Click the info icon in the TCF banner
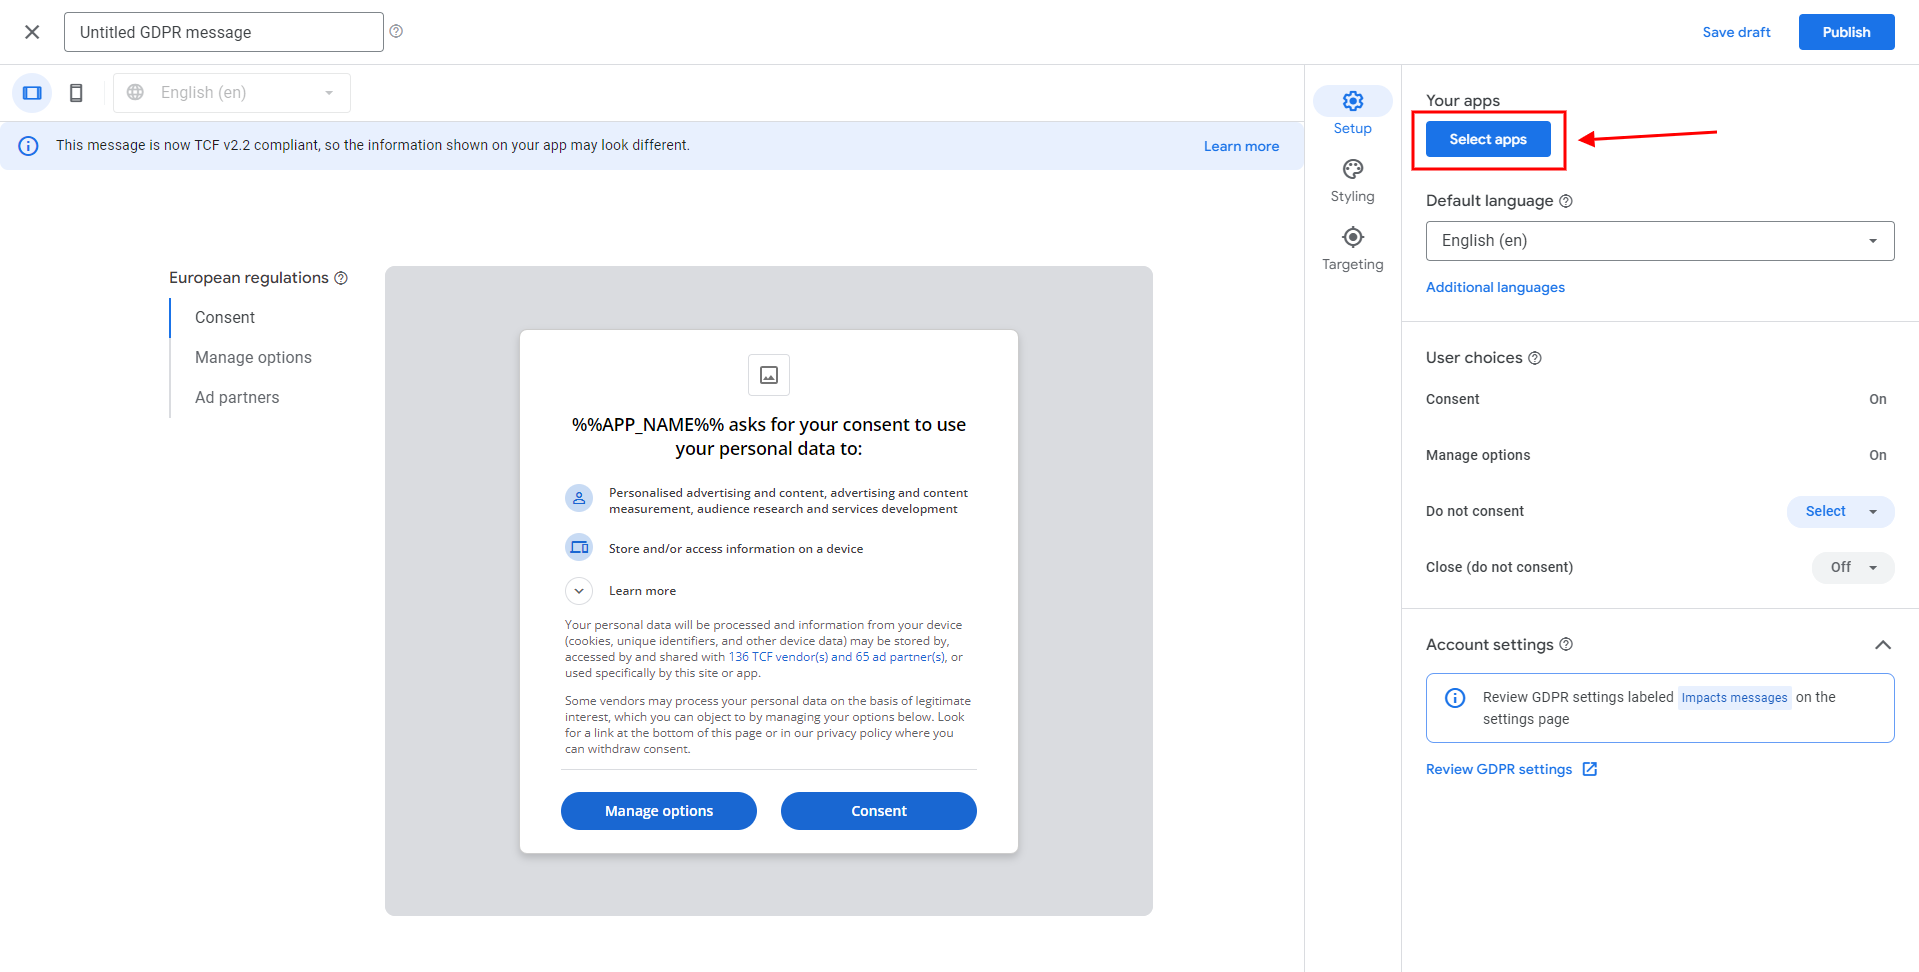 click(27, 145)
